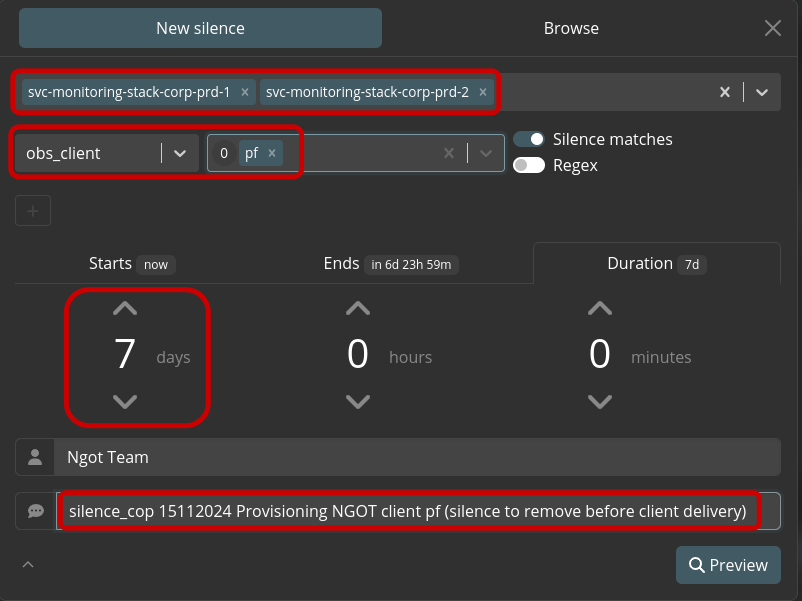Select the Duration 7d tab
The image size is (802, 601).
[657, 264]
